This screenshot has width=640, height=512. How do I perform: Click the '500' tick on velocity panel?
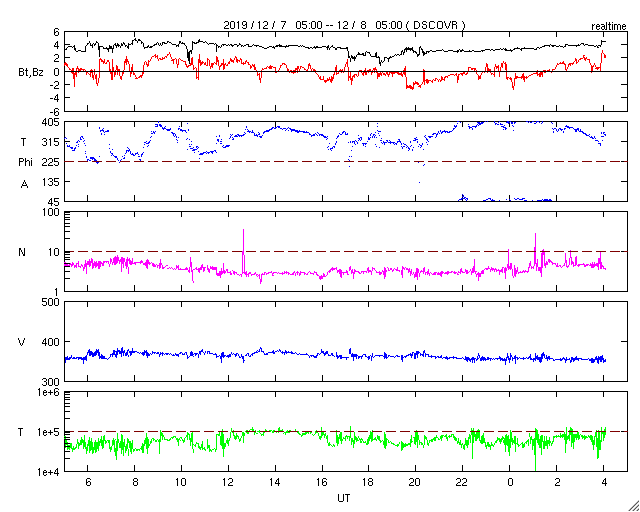click(x=51, y=303)
